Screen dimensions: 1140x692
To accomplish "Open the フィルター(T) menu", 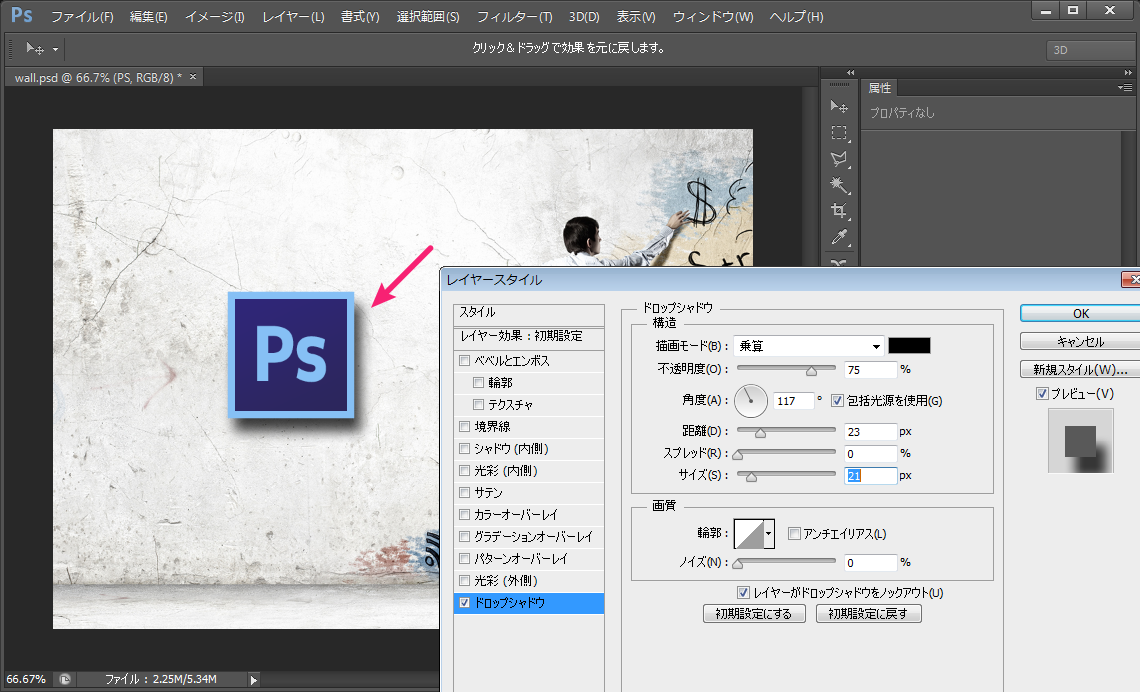I will [514, 17].
